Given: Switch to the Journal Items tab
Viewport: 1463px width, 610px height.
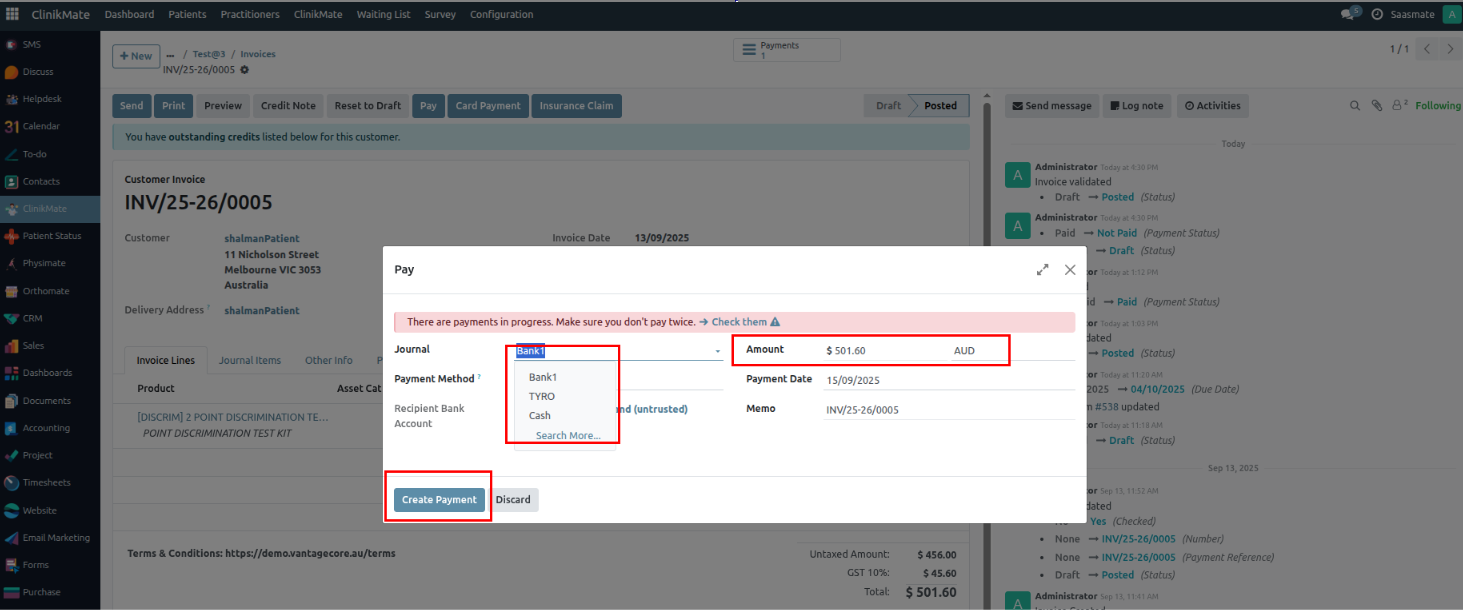Looking at the screenshot, I should pyautogui.click(x=250, y=360).
